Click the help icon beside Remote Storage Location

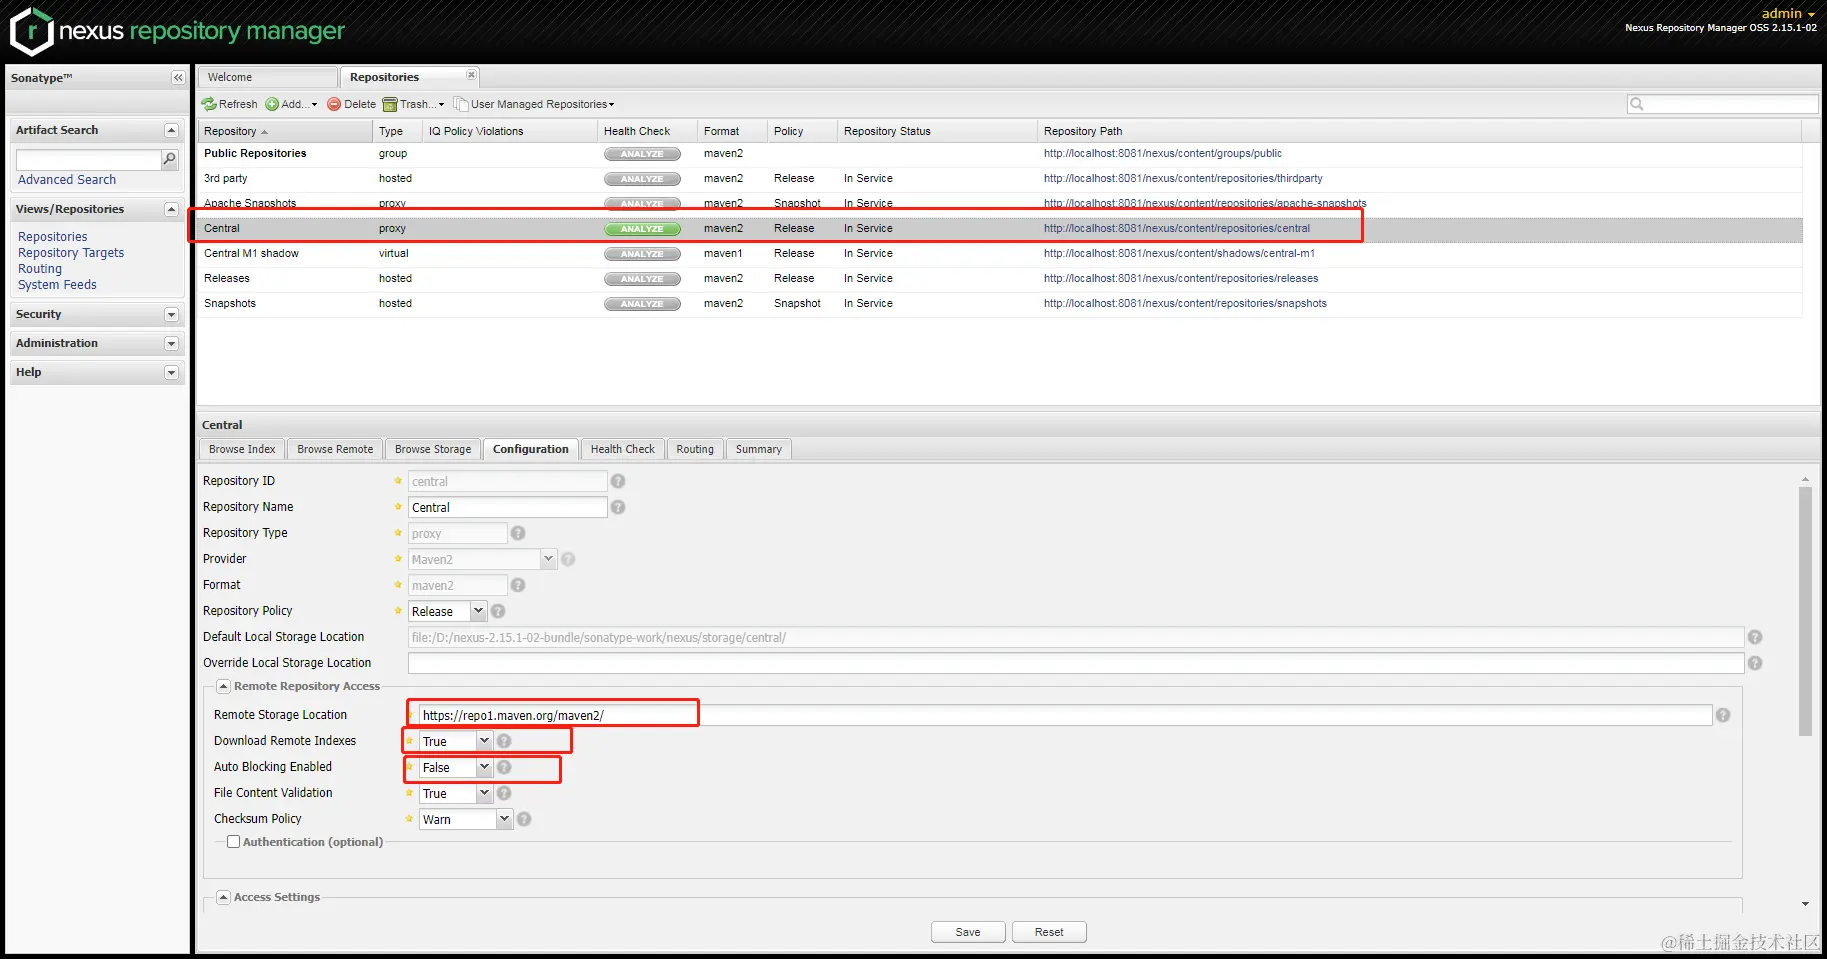pyautogui.click(x=1723, y=716)
